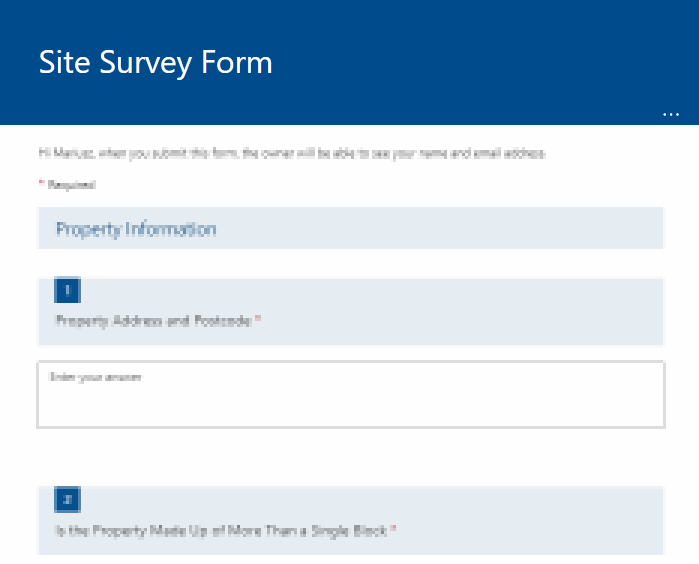Click the red asterisk beside Property Address question
Viewport: 699px width, 564px height.
coord(258,319)
